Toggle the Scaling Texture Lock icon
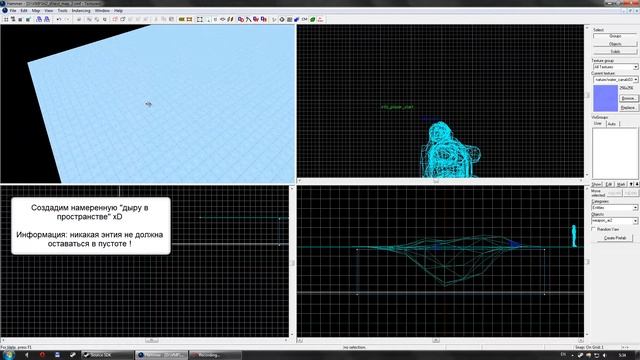 pos(222,19)
